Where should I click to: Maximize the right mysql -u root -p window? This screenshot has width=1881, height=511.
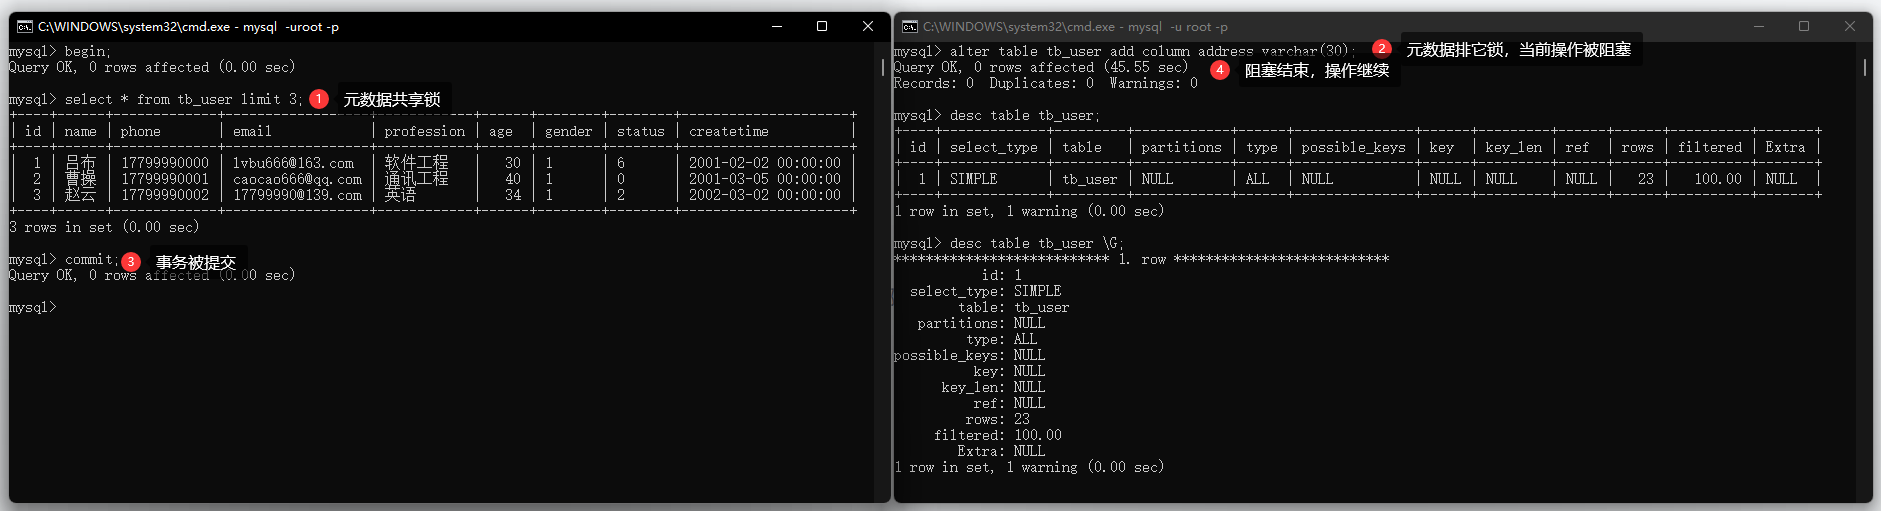tap(1804, 27)
